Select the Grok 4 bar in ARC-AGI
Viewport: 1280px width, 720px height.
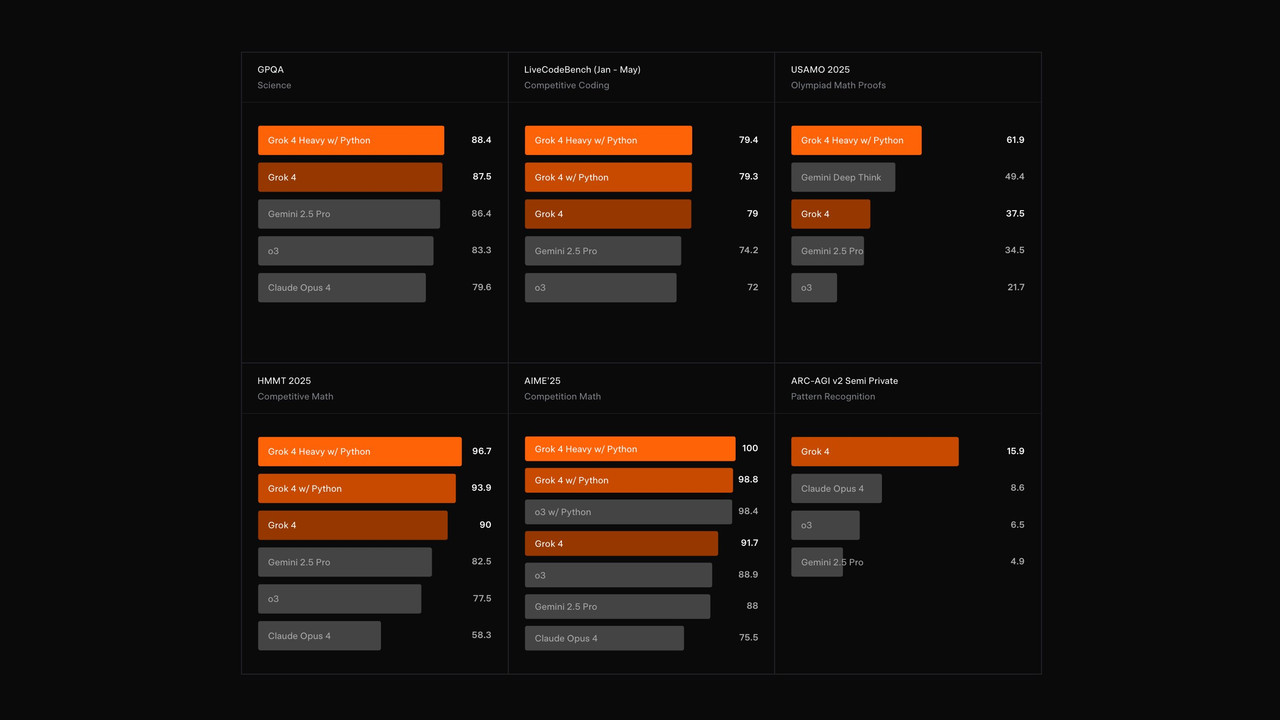875,452
